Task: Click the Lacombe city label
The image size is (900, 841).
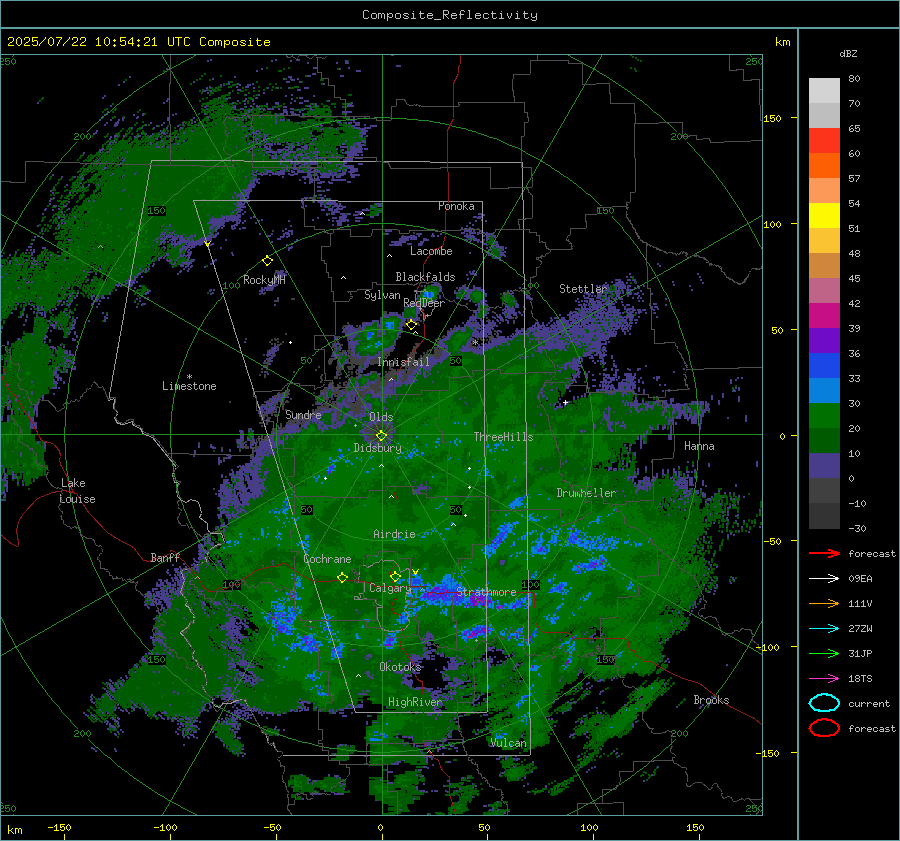Action: [x=431, y=251]
